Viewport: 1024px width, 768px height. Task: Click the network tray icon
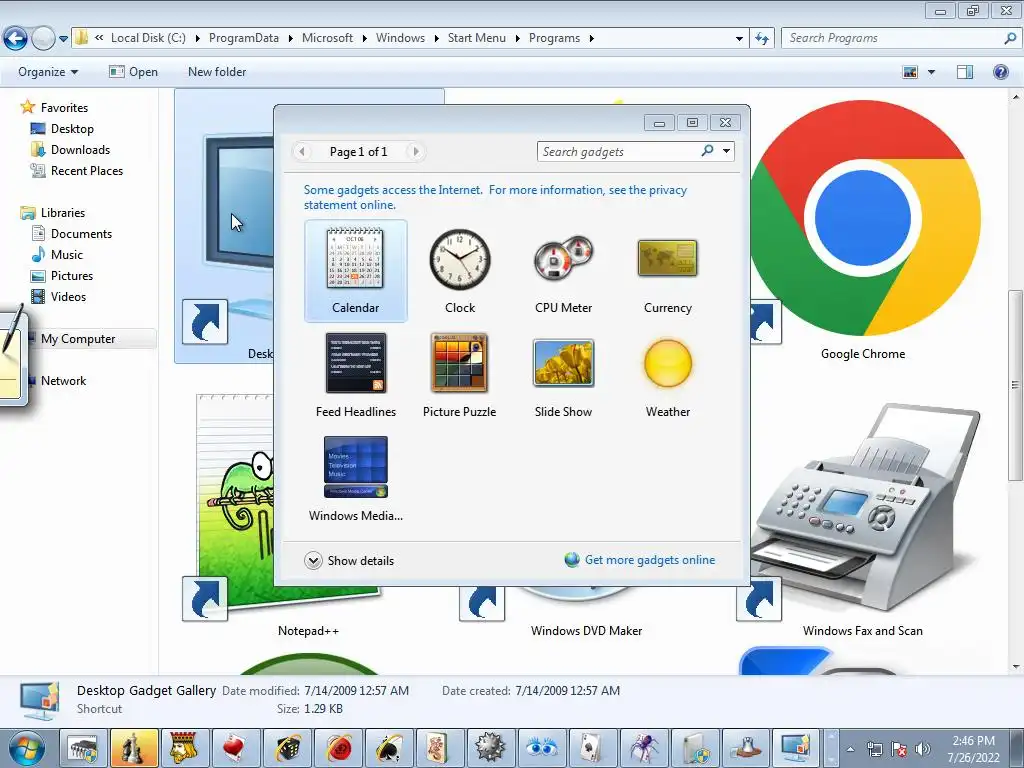point(875,749)
